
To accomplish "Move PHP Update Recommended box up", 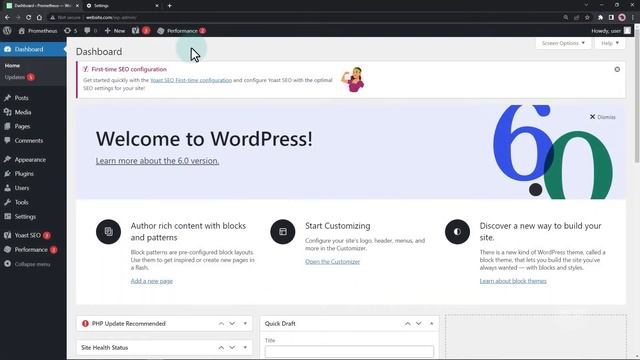I will [x=221, y=324].
